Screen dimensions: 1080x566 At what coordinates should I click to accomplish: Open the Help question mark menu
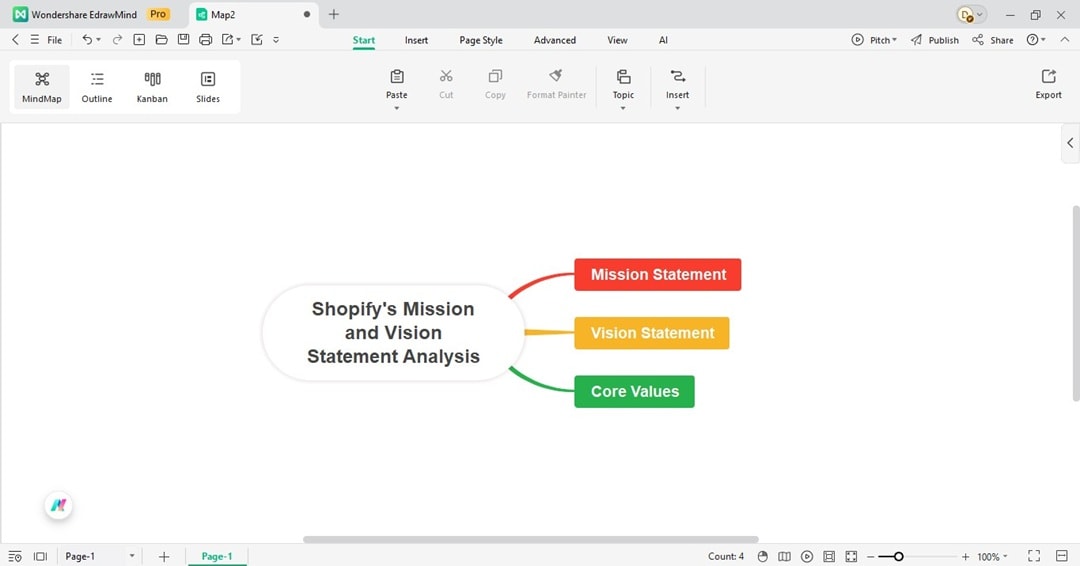(x=1035, y=40)
